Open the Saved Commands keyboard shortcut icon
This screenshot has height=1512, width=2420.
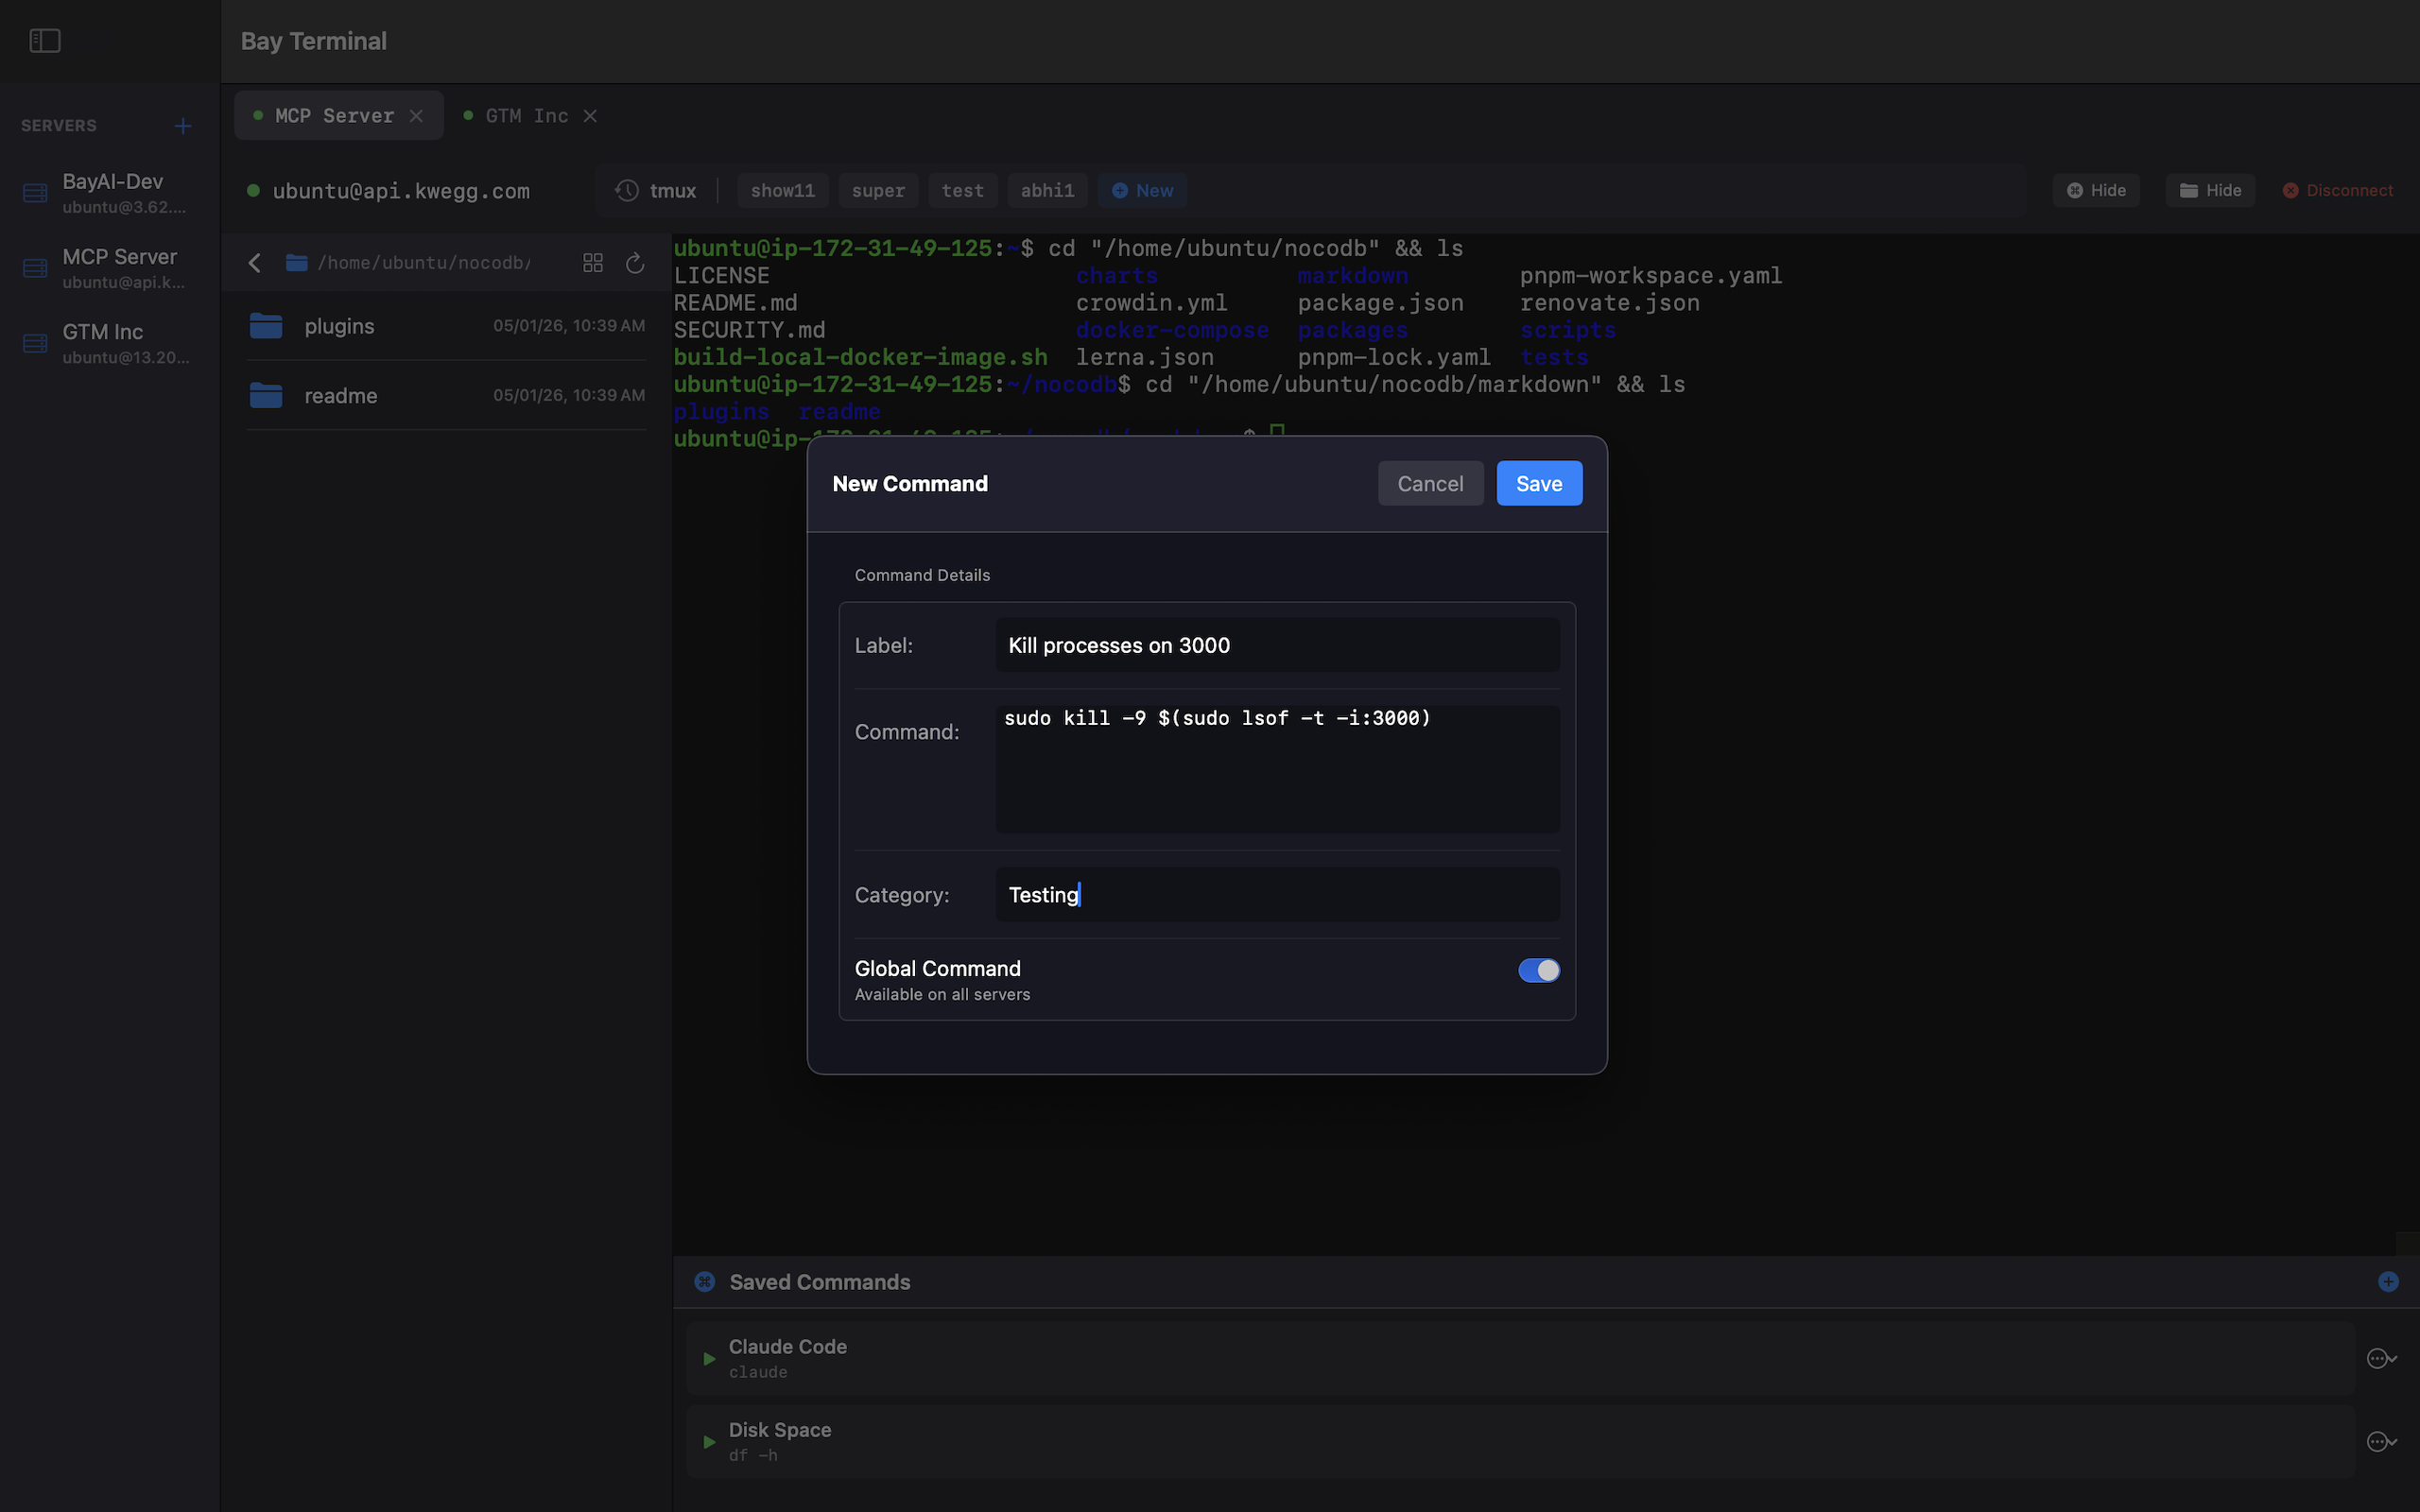click(x=705, y=1281)
